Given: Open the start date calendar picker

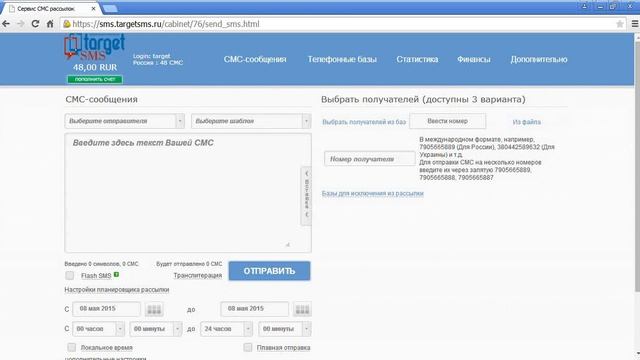Looking at the screenshot, I should (154, 309).
